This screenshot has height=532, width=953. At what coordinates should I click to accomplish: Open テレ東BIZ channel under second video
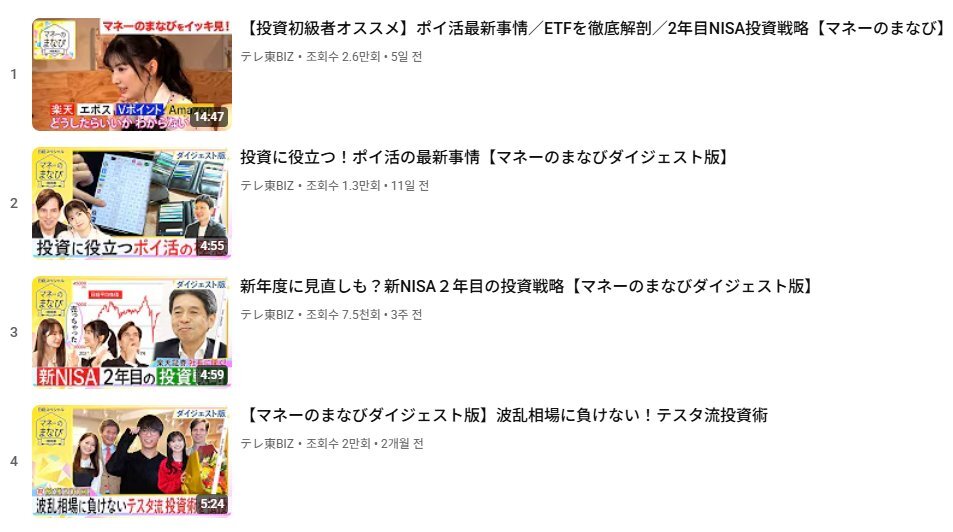tap(267, 185)
